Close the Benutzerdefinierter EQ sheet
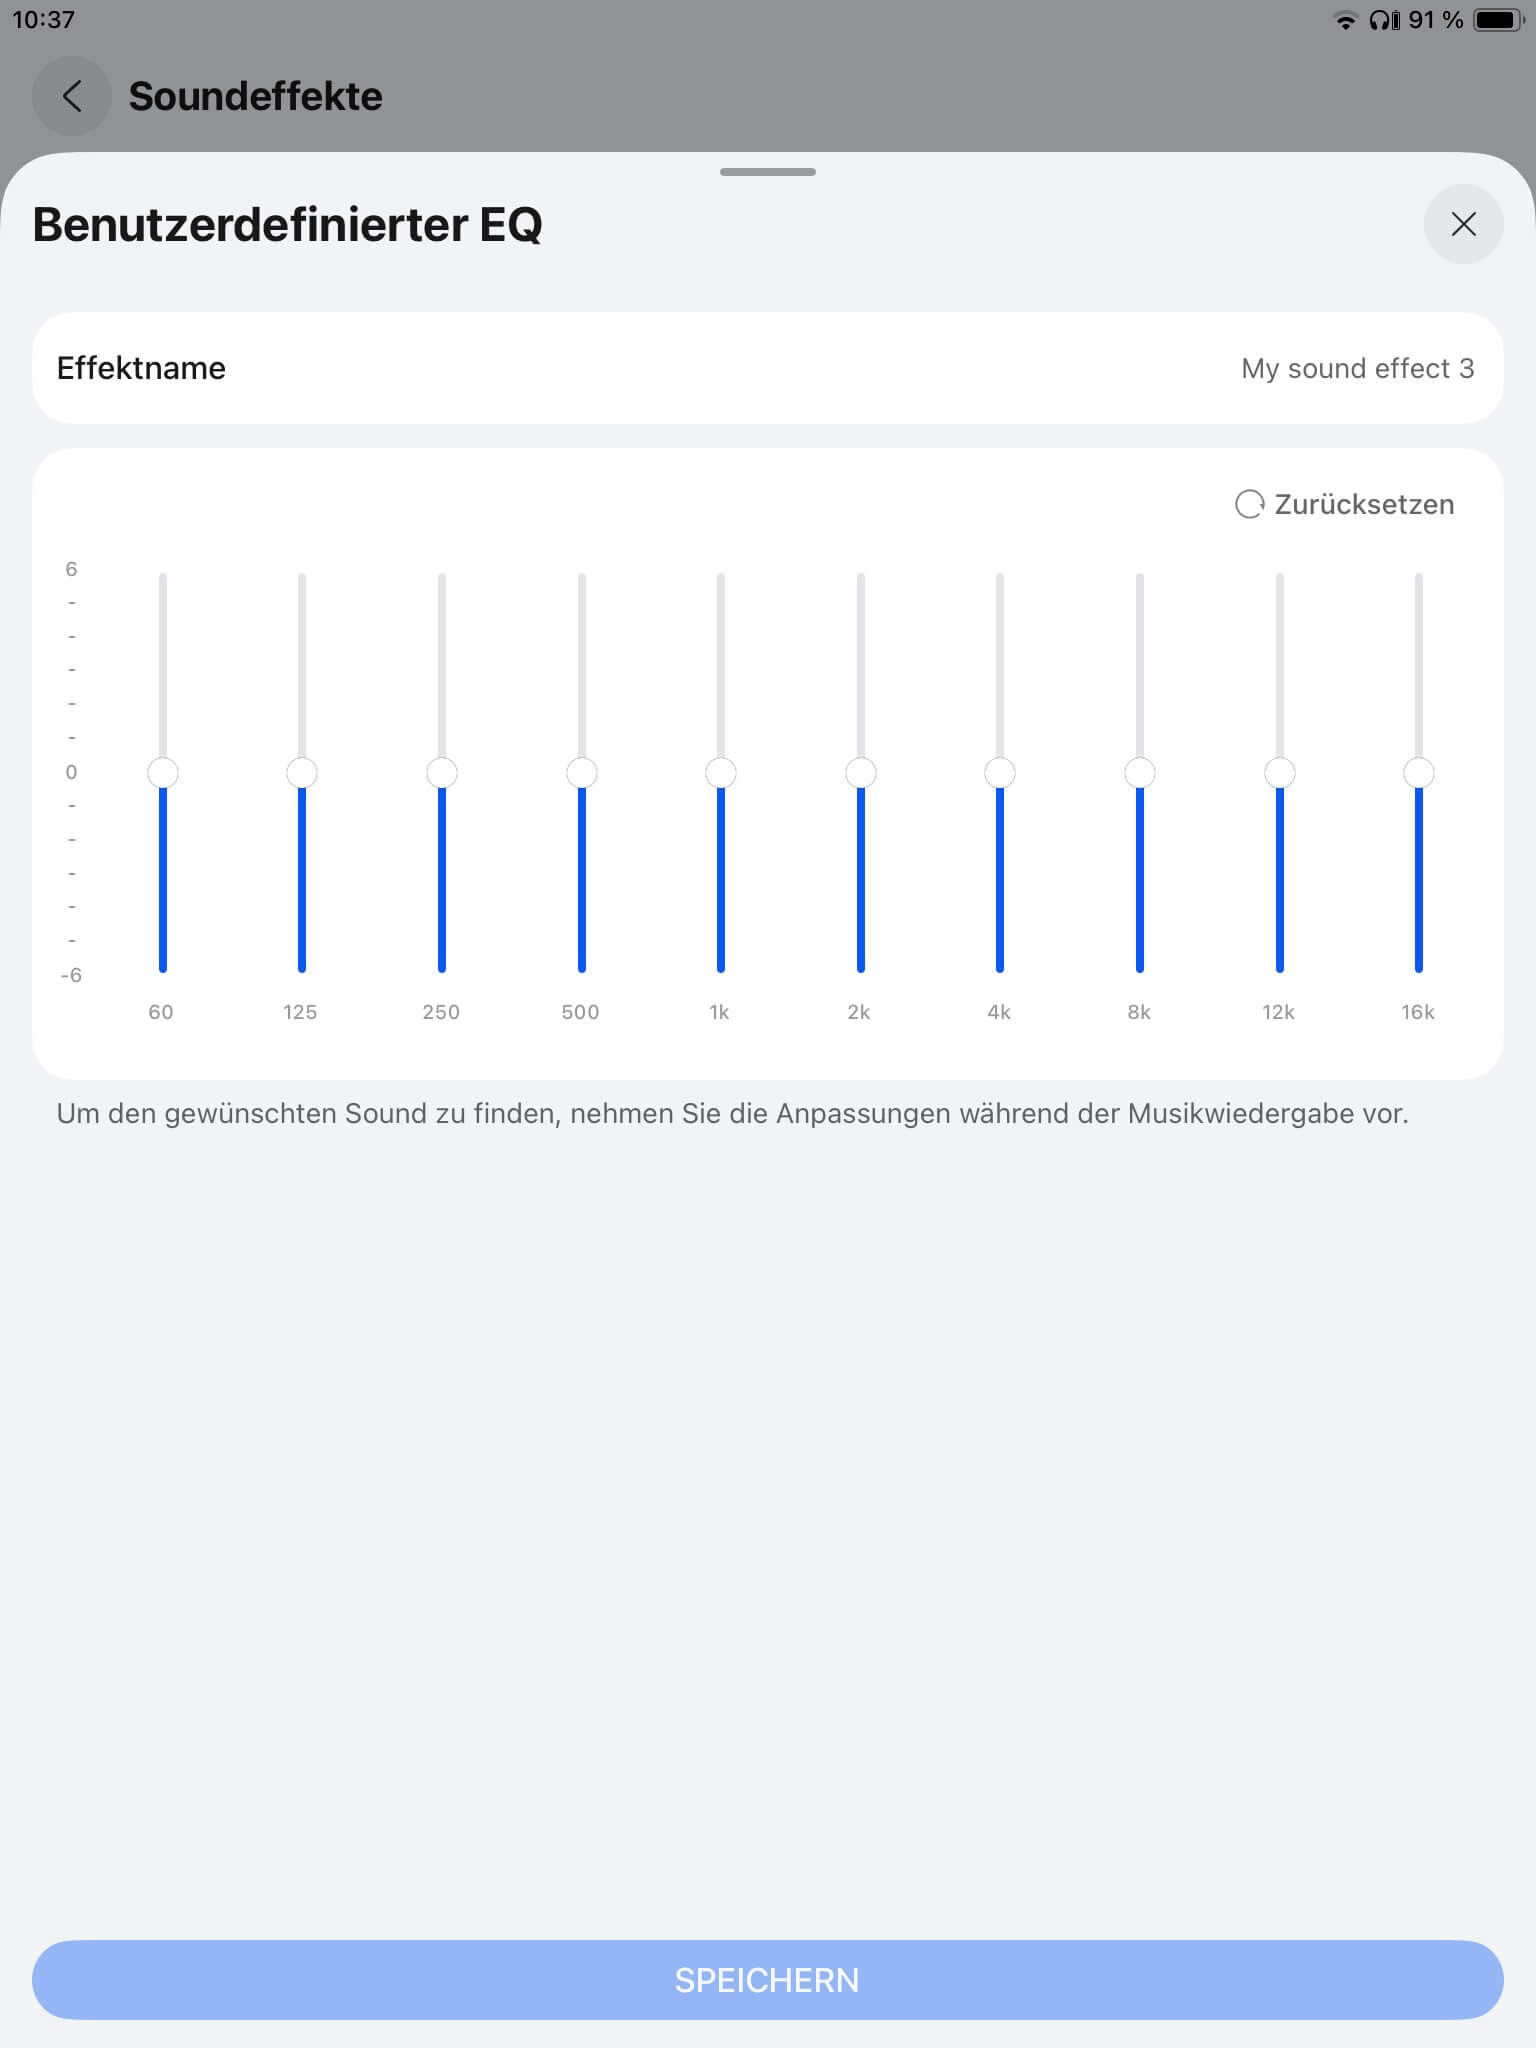This screenshot has width=1536, height=2048. (x=1463, y=224)
